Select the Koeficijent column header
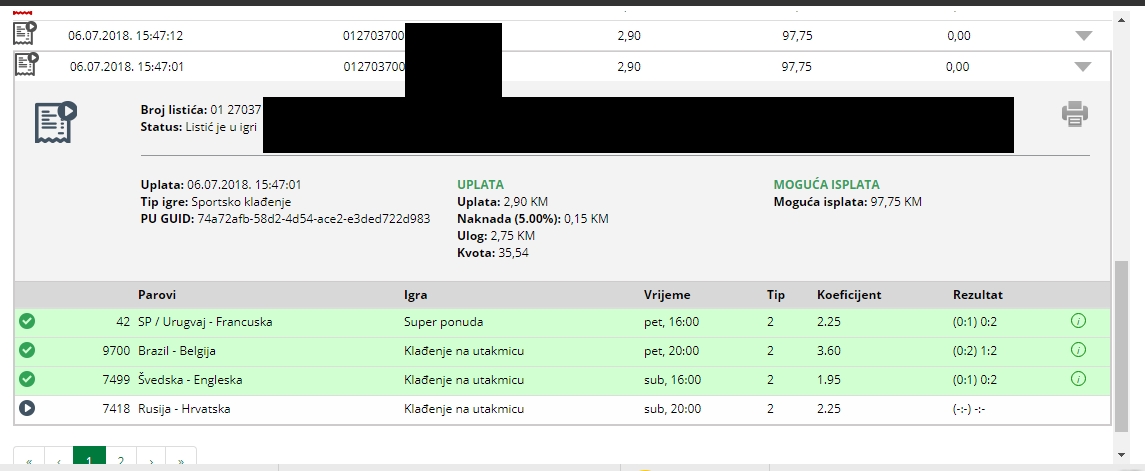Screen dimensions: 1145x471 click(849, 295)
